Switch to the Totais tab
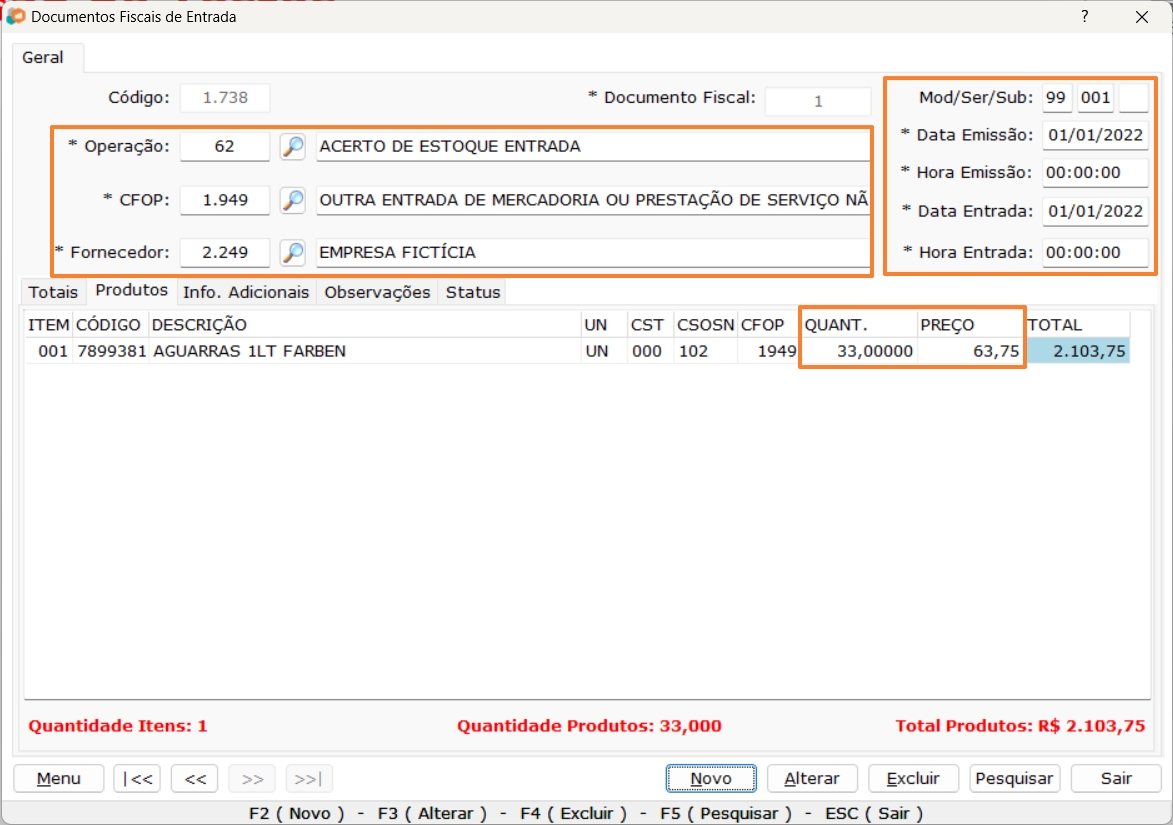 pyautogui.click(x=53, y=292)
